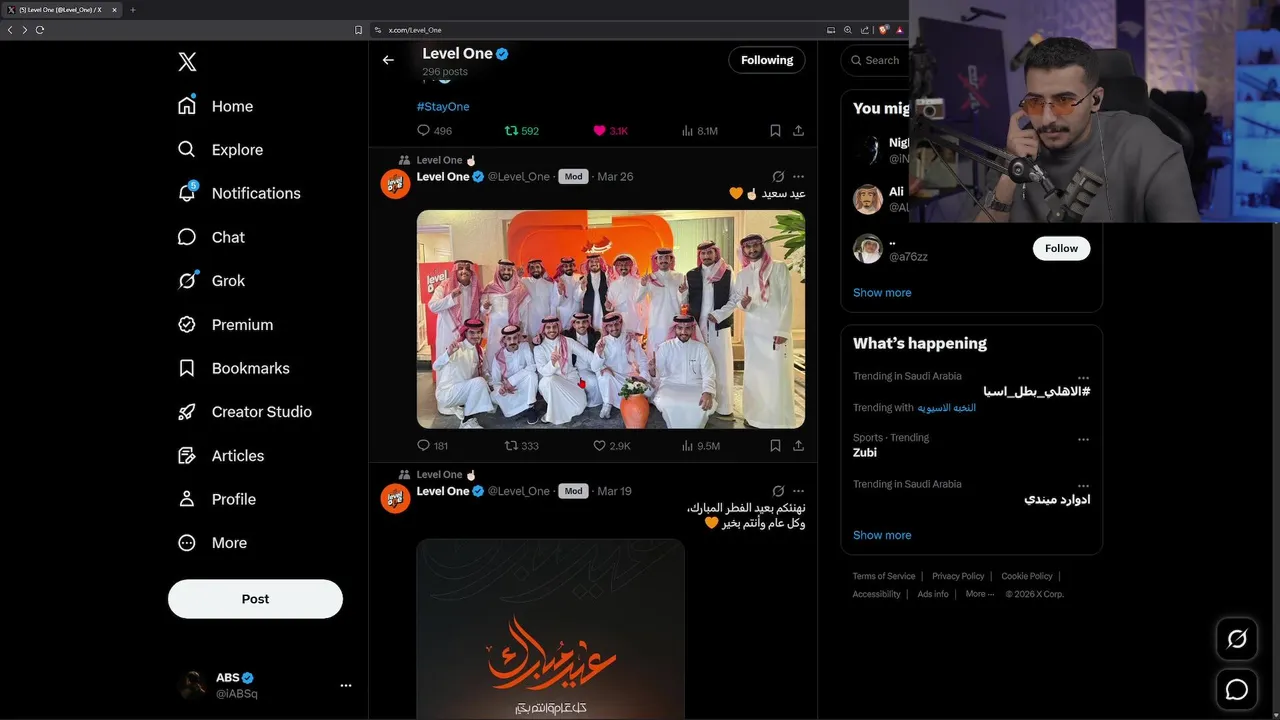Open Articles from the sidebar
Screen dimensions: 1280x720
coord(221,456)
